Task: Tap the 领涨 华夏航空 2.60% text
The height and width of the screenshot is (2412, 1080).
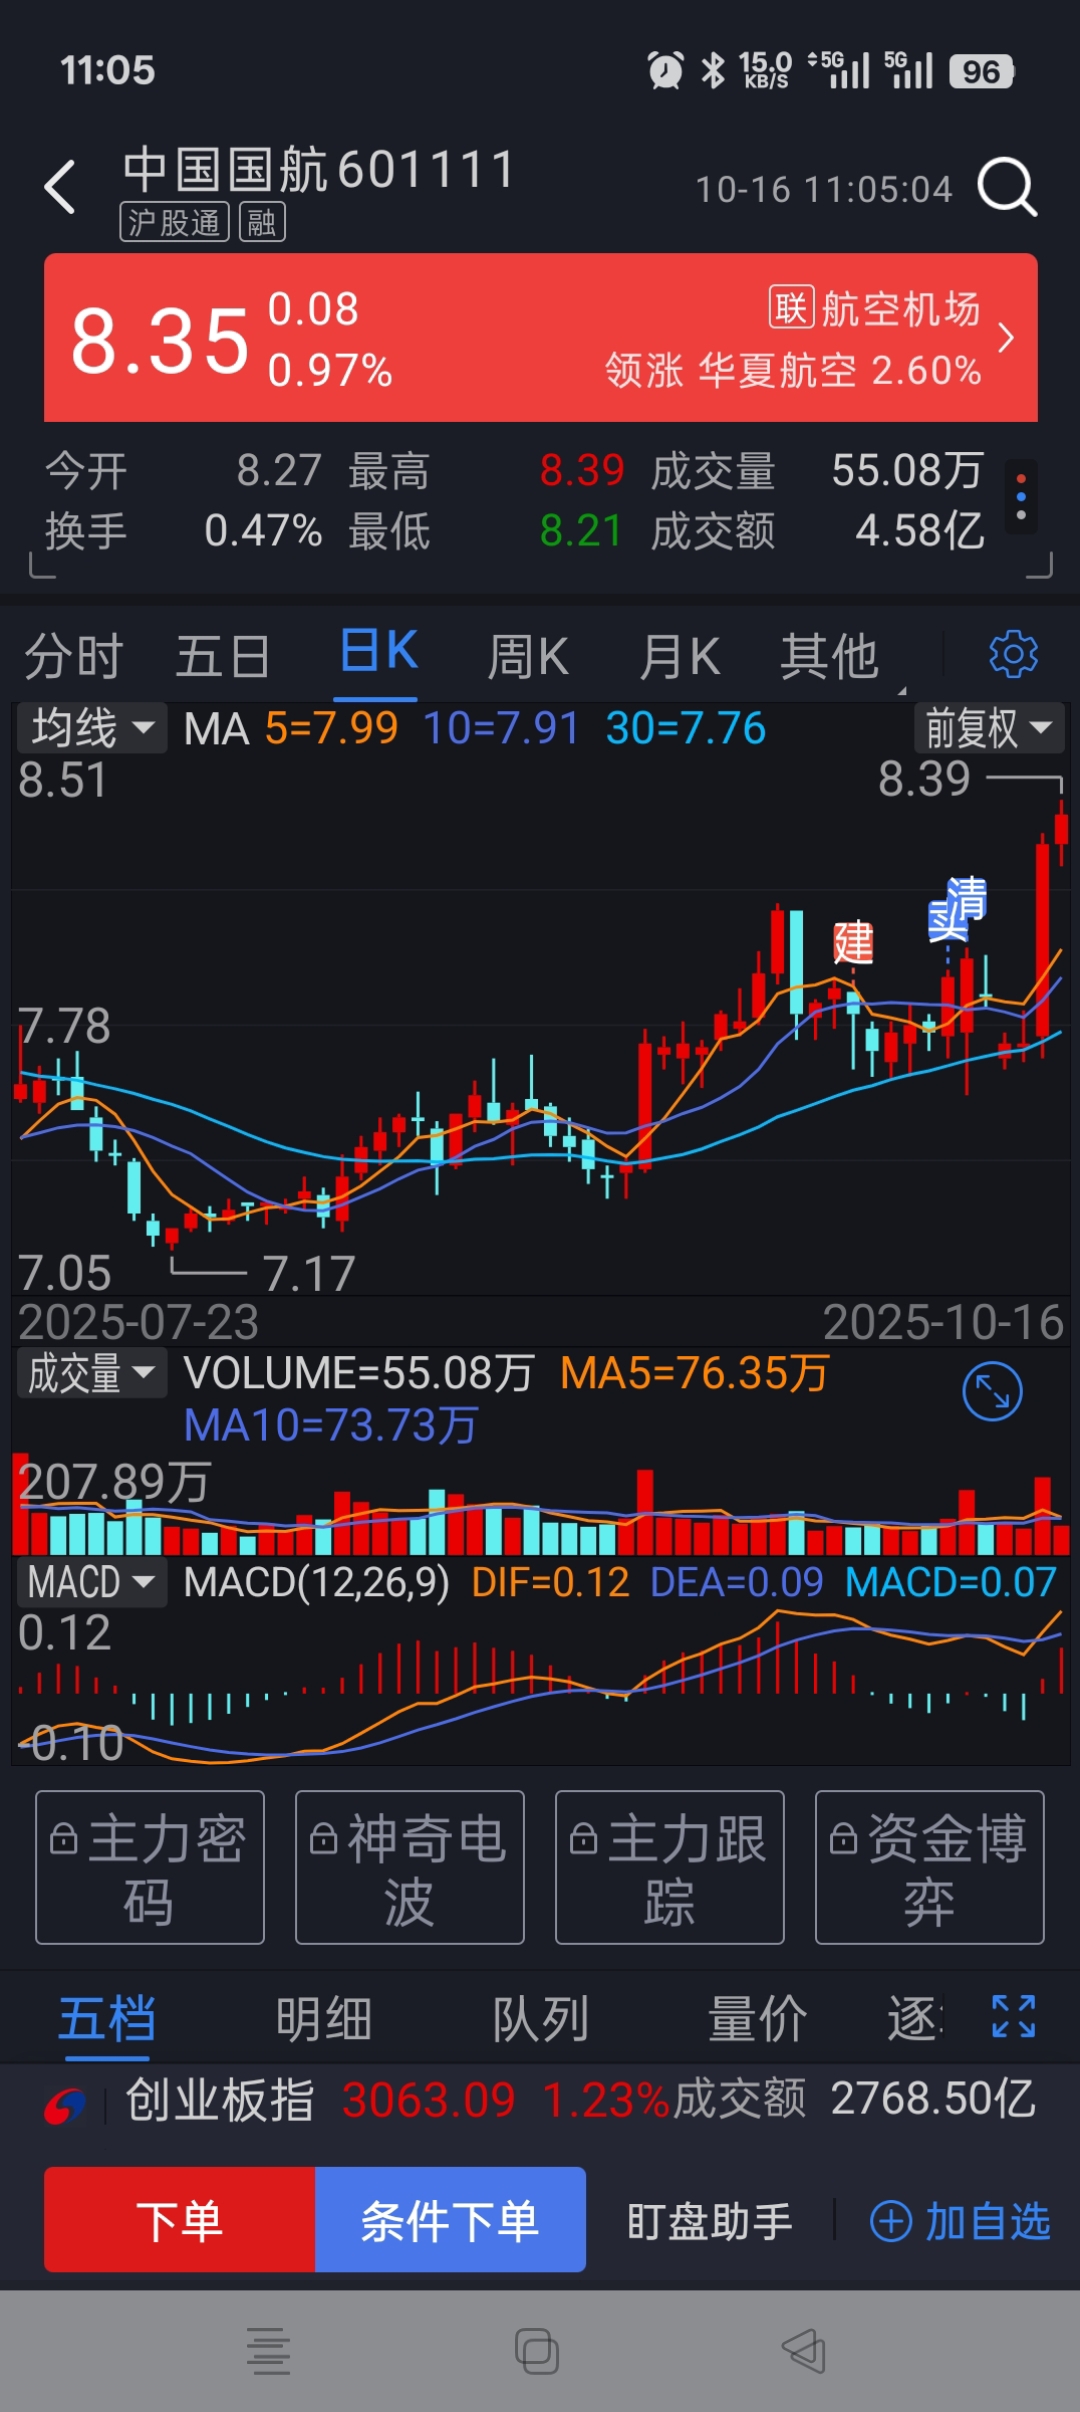Action: point(793,370)
